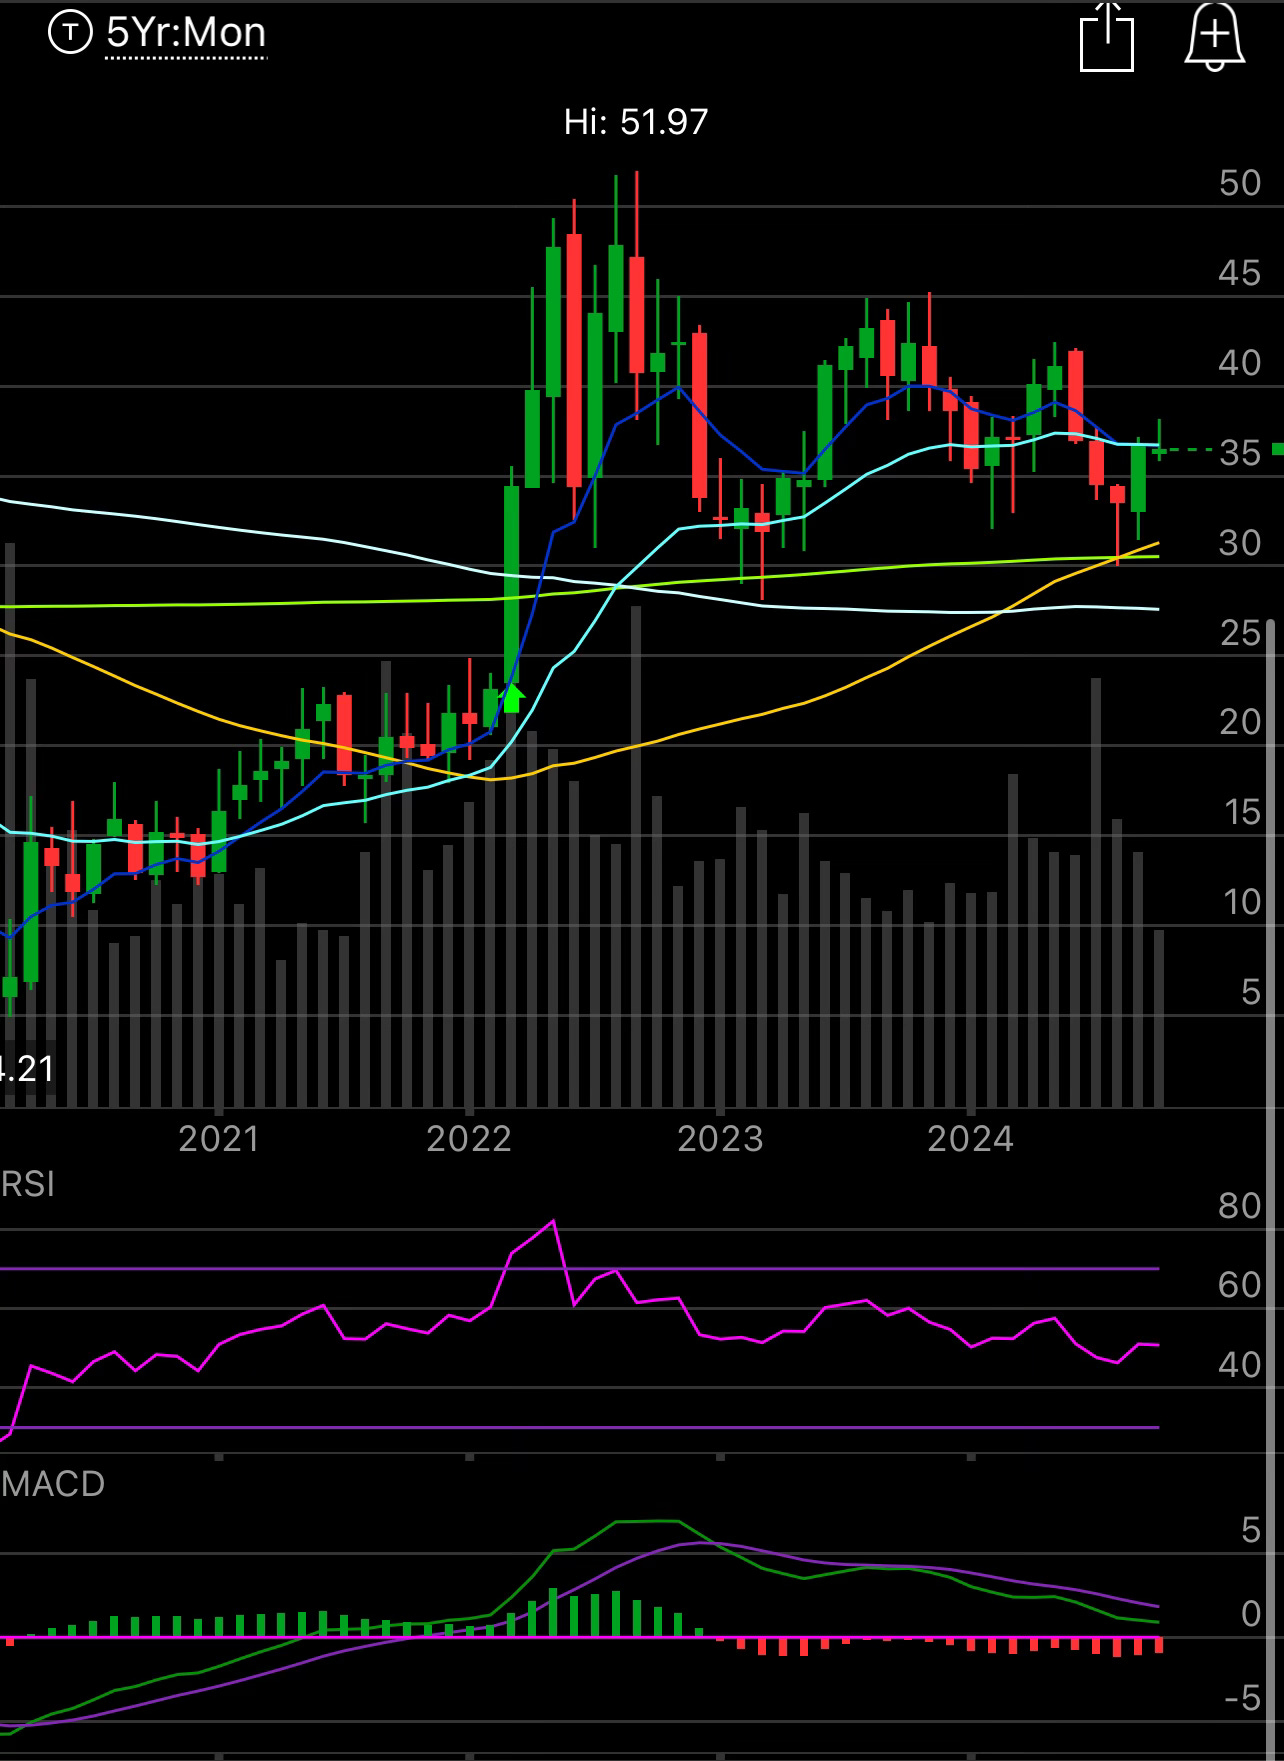The image size is (1284, 1761).
Task: Tap the RSI indicator label
Action: pos(27,1184)
